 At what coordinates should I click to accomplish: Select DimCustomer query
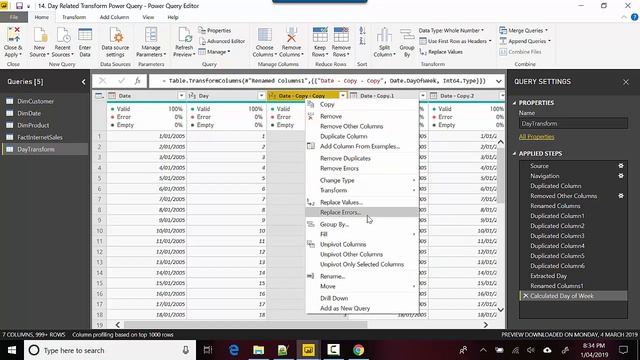coord(36,101)
